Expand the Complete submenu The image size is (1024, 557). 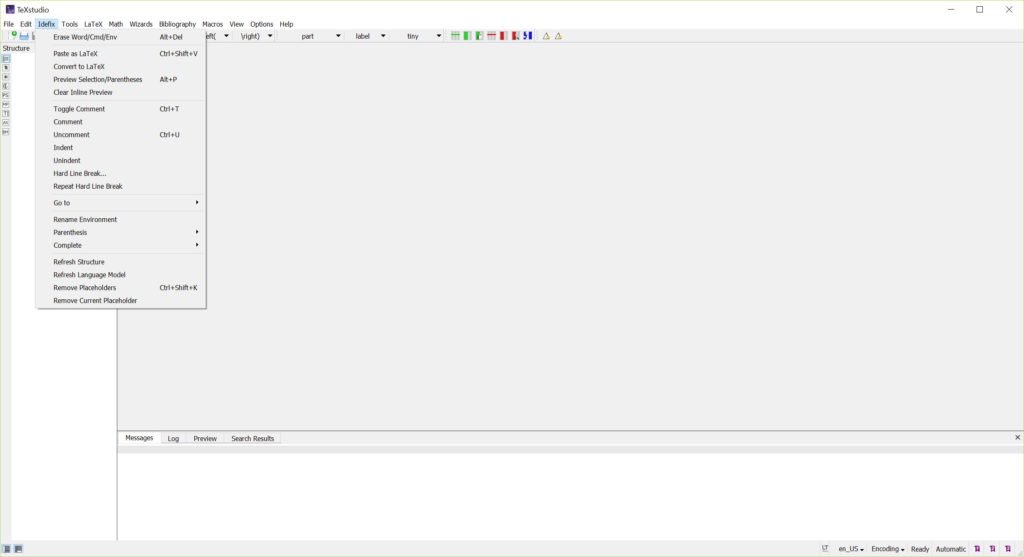tap(121, 245)
